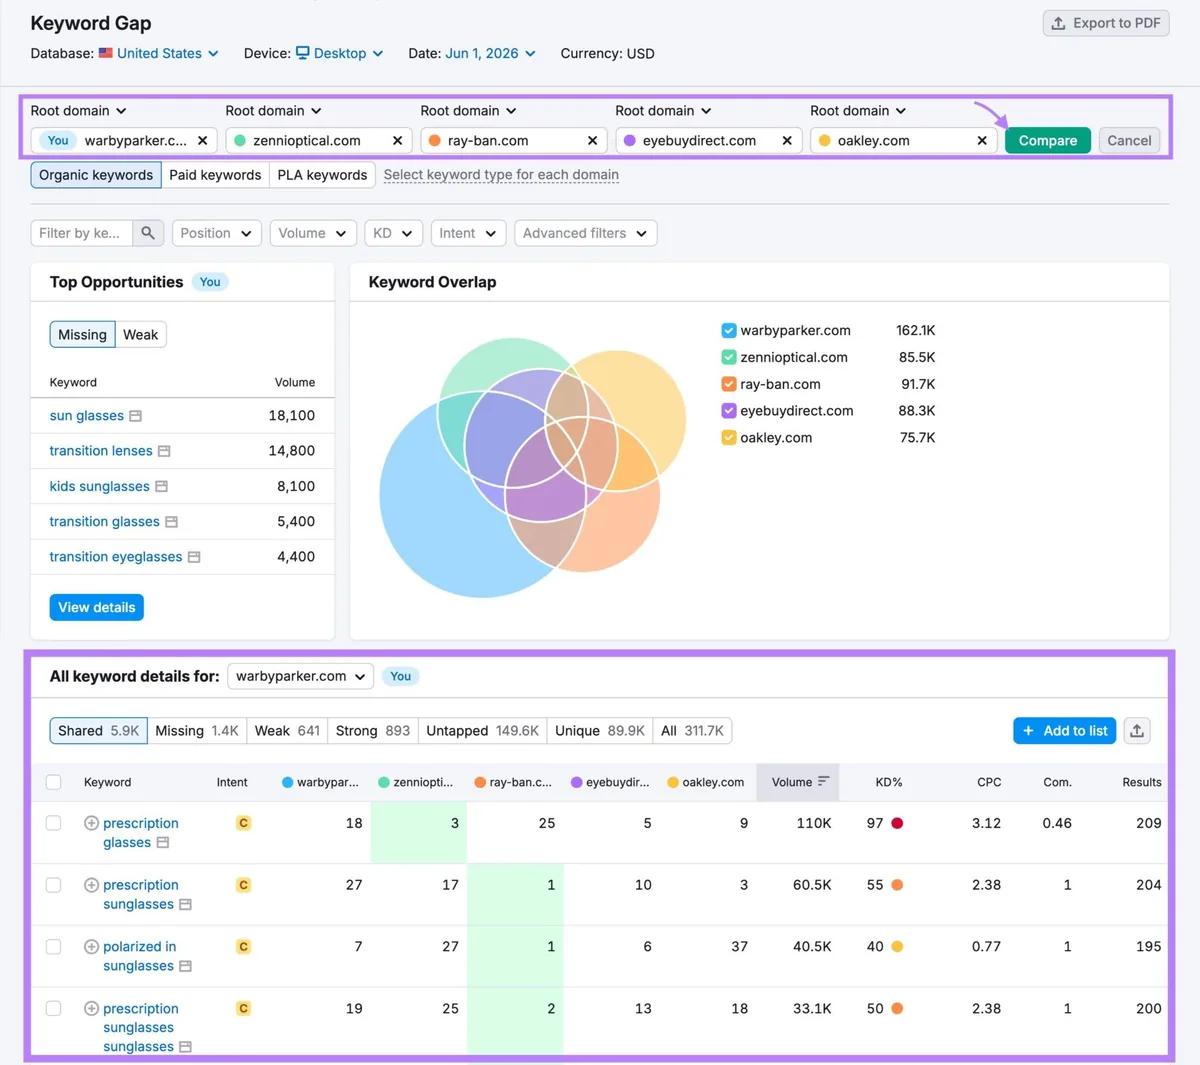
Task: Select all keywords with header checkbox
Action: tap(54, 782)
